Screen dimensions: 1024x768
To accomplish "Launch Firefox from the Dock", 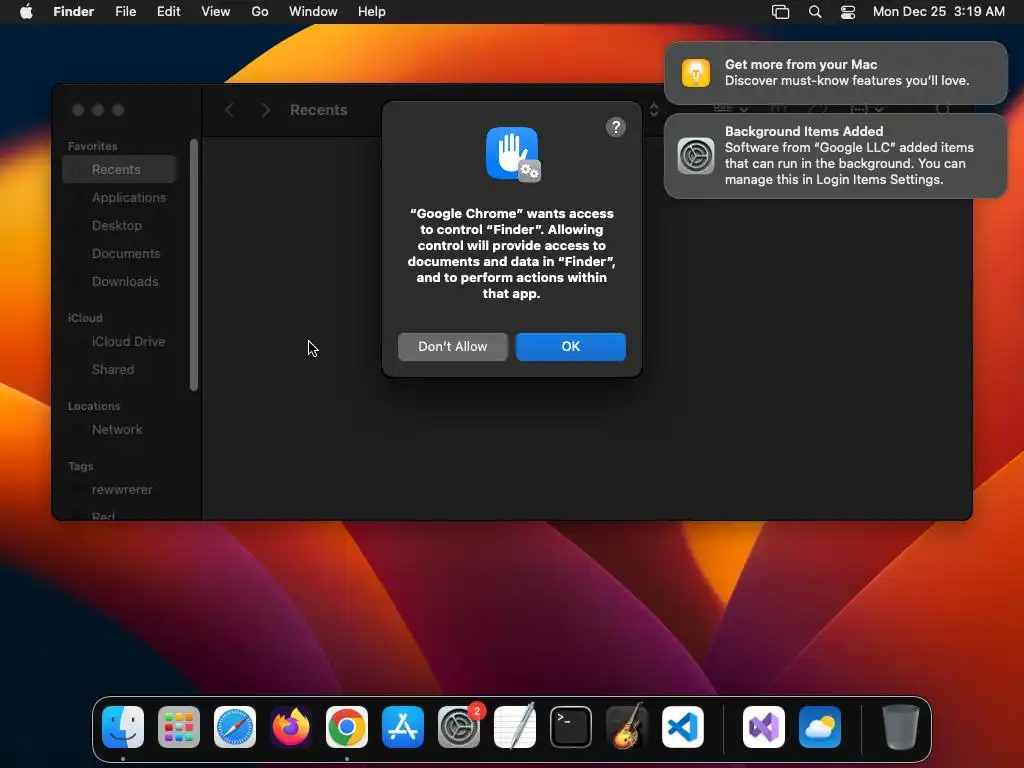I will (291, 727).
